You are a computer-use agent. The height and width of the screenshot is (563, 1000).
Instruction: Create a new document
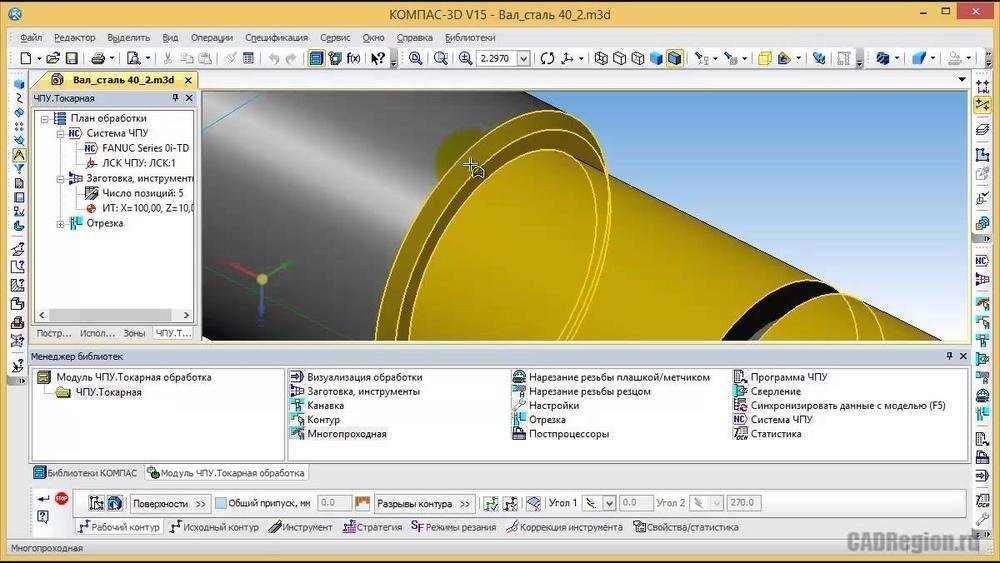(26, 58)
